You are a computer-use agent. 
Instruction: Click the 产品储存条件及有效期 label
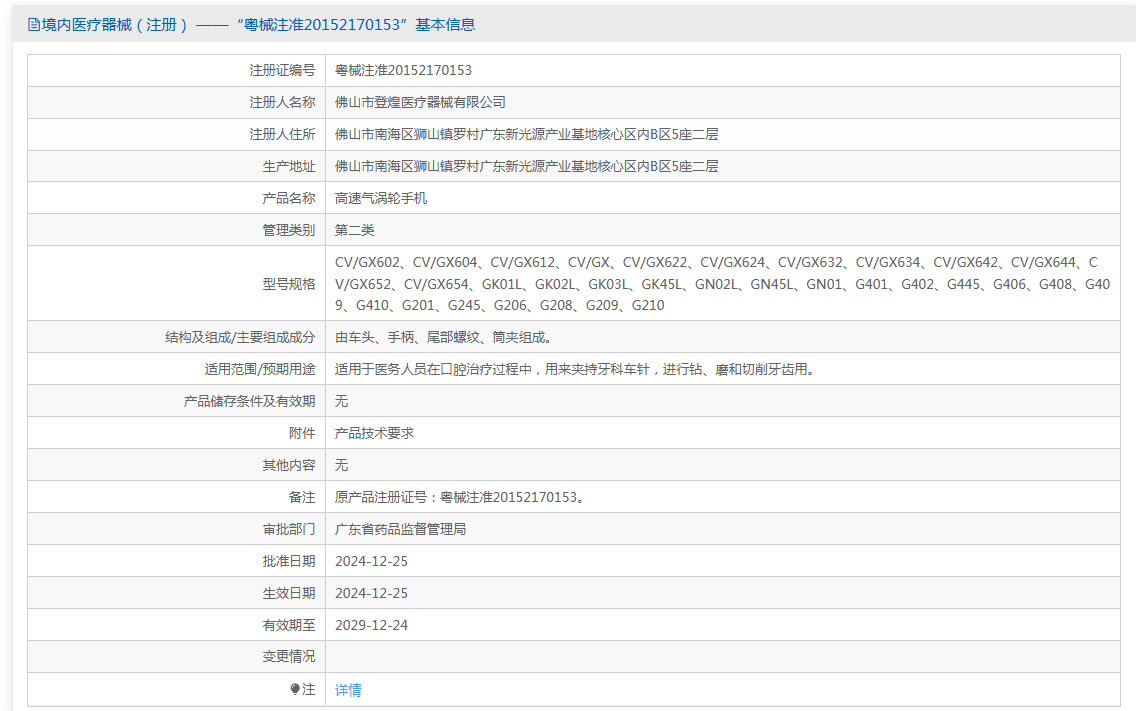tap(249, 401)
